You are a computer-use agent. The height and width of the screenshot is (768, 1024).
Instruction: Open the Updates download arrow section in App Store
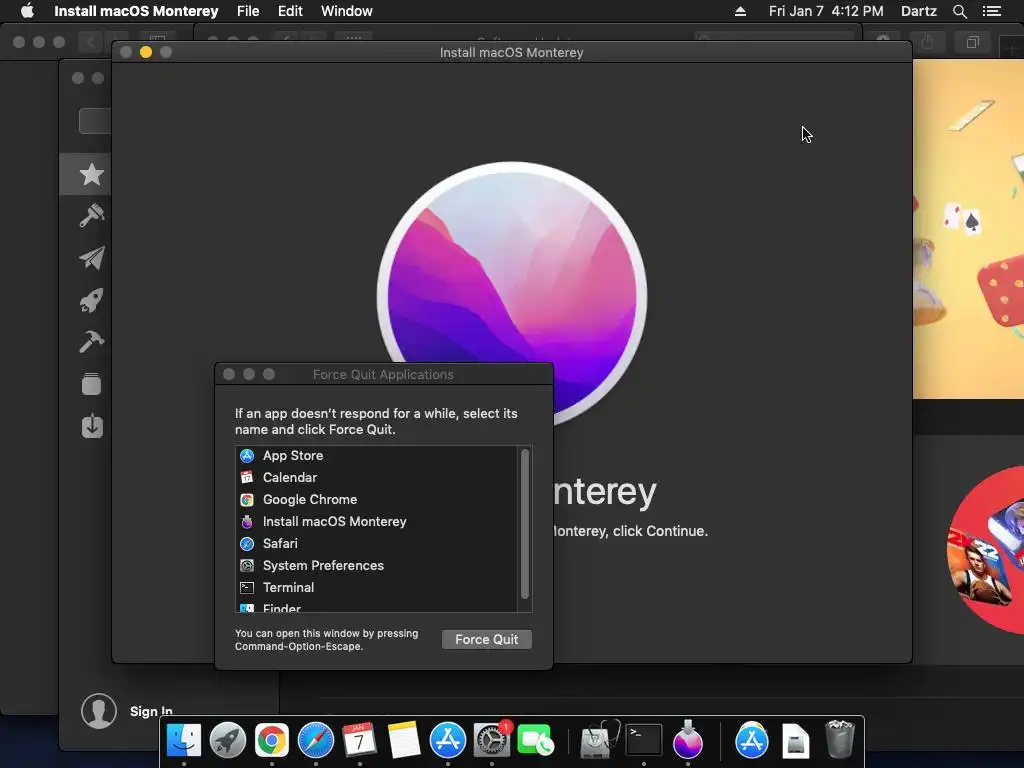pyautogui.click(x=92, y=426)
